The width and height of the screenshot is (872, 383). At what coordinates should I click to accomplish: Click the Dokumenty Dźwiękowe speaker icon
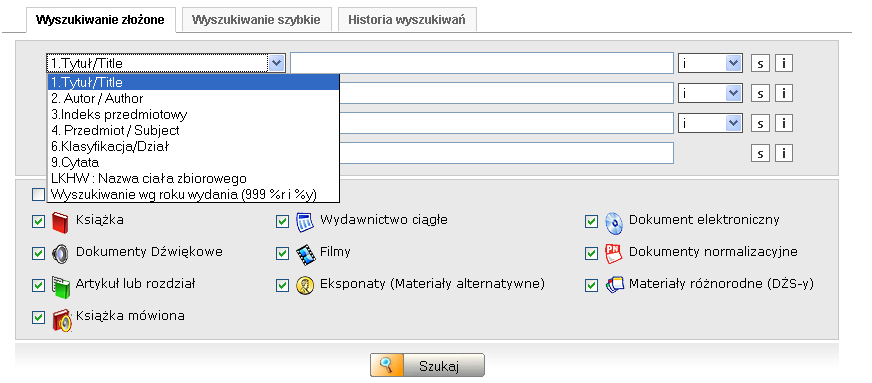coord(60,253)
